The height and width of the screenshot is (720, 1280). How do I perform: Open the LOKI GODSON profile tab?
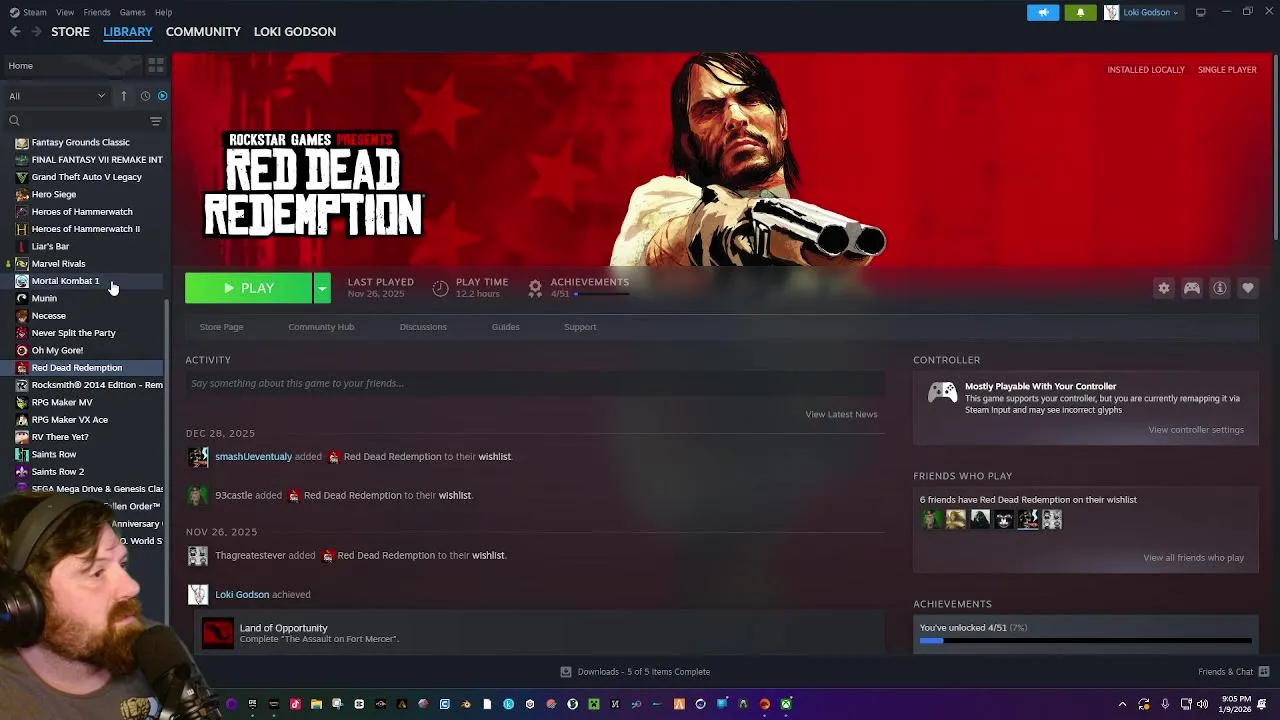tap(295, 32)
